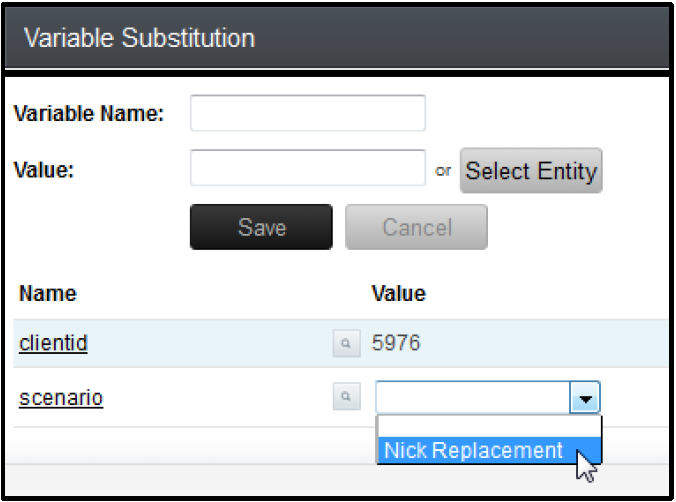Screen dimensions: 676x502
Task: Click the magnifier icon beside clientid
Action: pyautogui.click(x=345, y=344)
